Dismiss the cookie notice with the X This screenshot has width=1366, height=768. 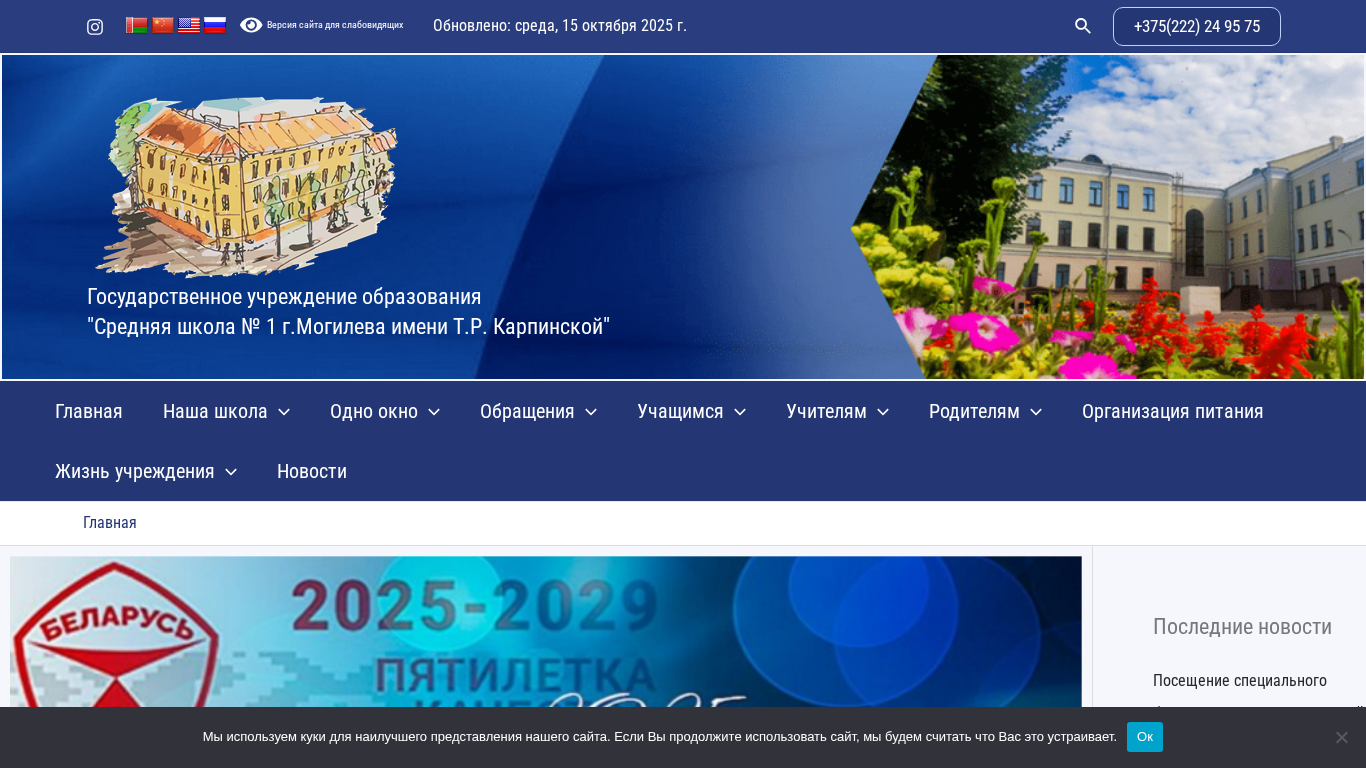point(1342,737)
